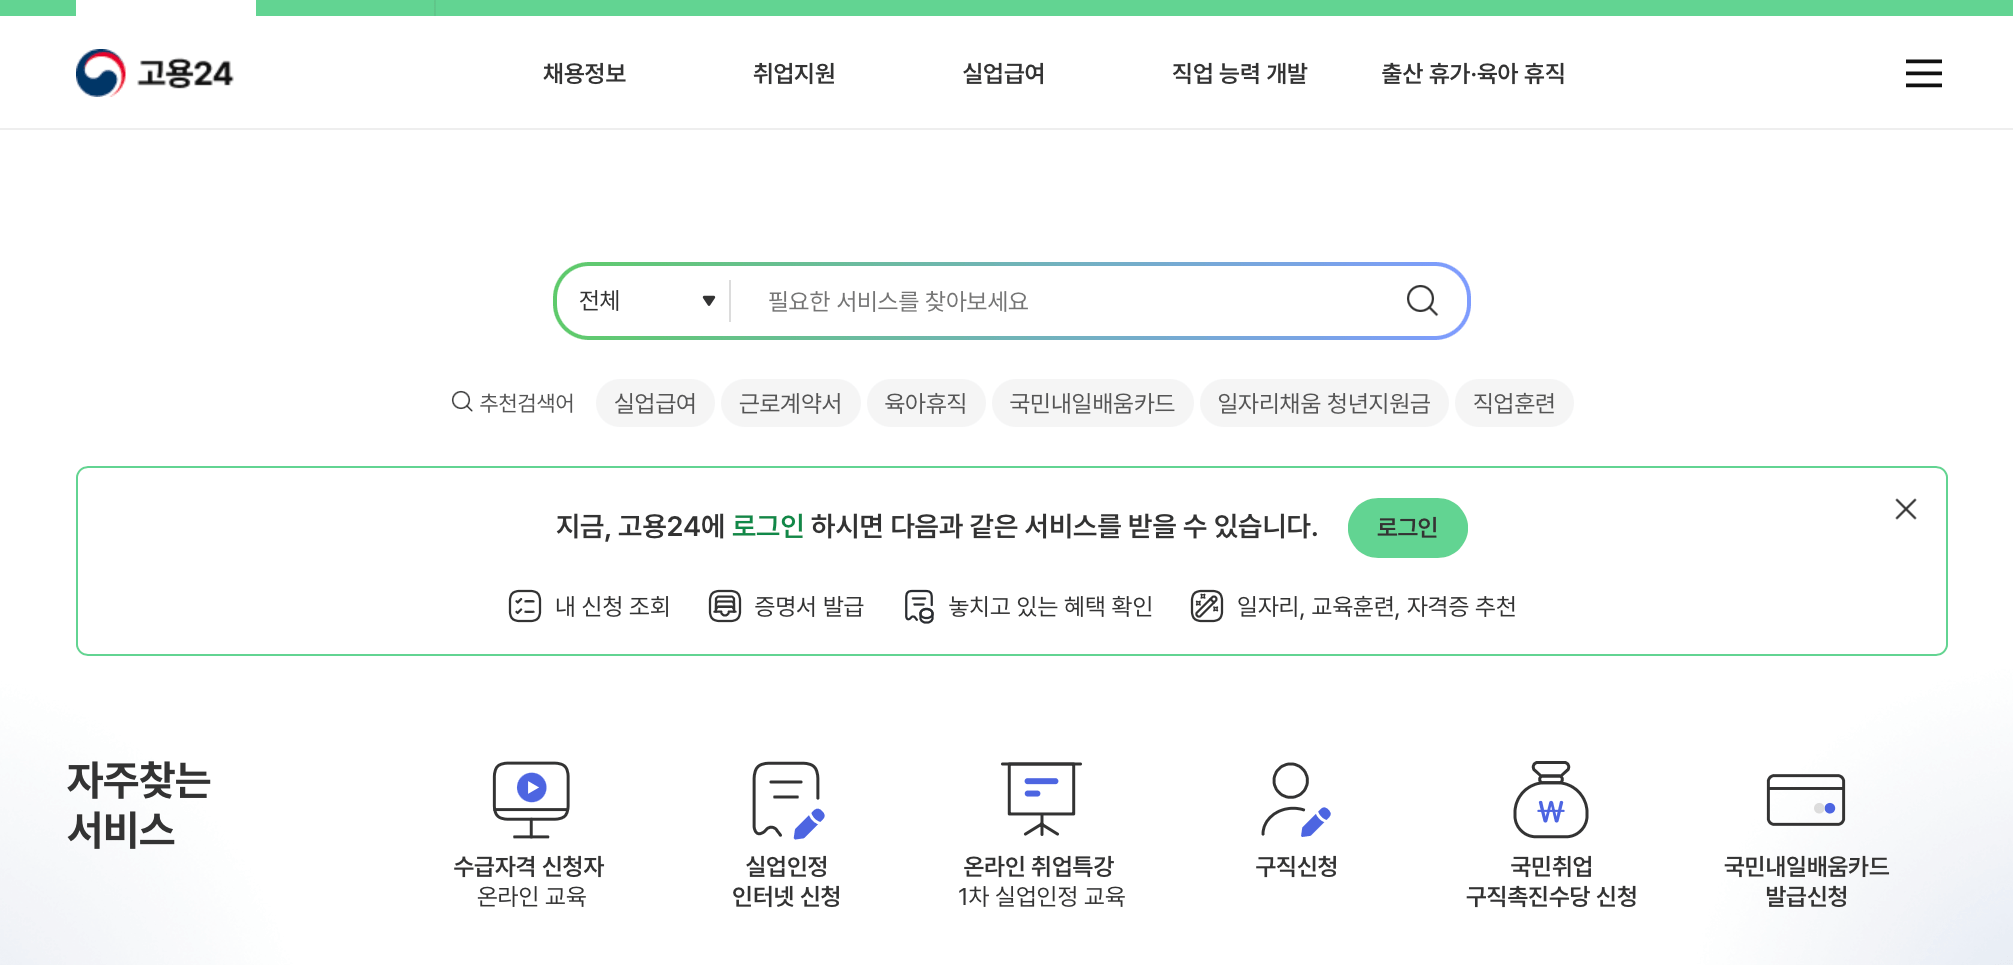This screenshot has width=2013, height=965.
Task: Open the 출산 휴가·육아 휴직 menu
Action: [1471, 73]
